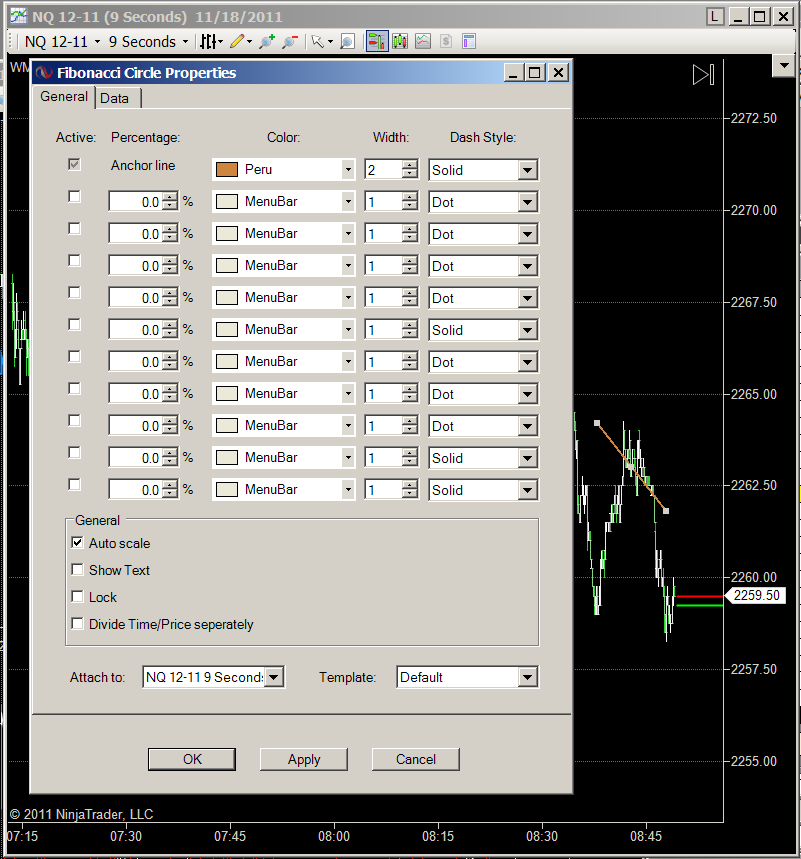This screenshot has width=801, height=859.
Task: Click the 2272.50 price axis label
Action: click(x=753, y=118)
